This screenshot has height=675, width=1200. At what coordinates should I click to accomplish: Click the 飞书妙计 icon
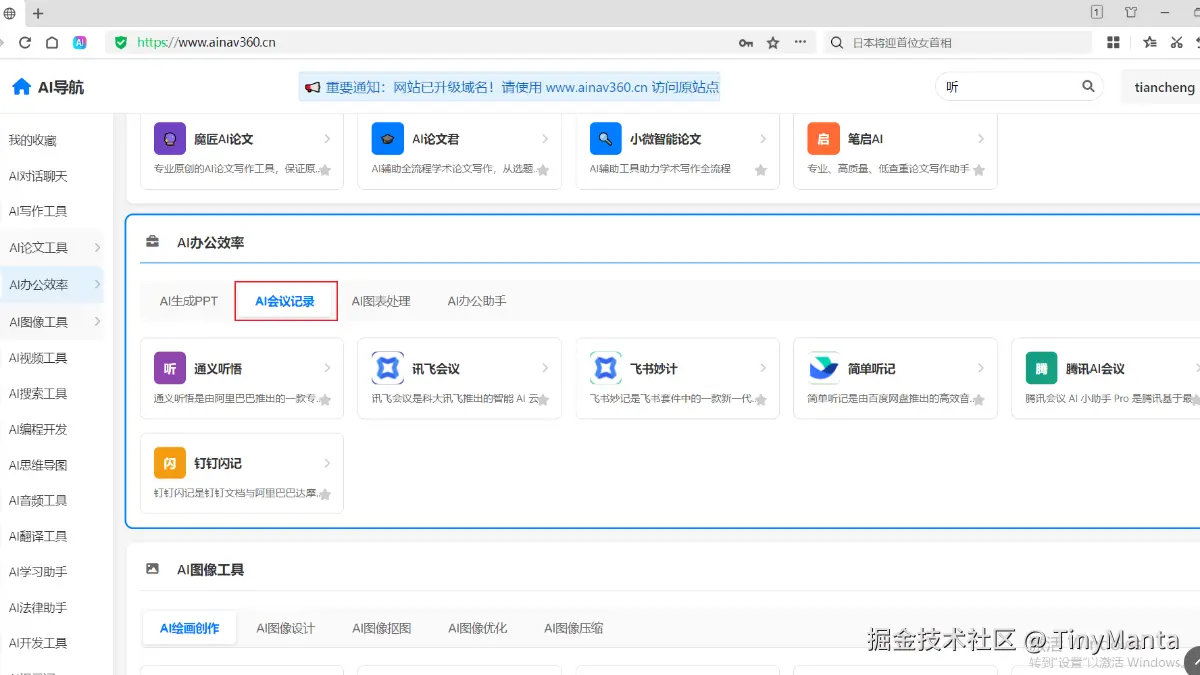click(605, 368)
